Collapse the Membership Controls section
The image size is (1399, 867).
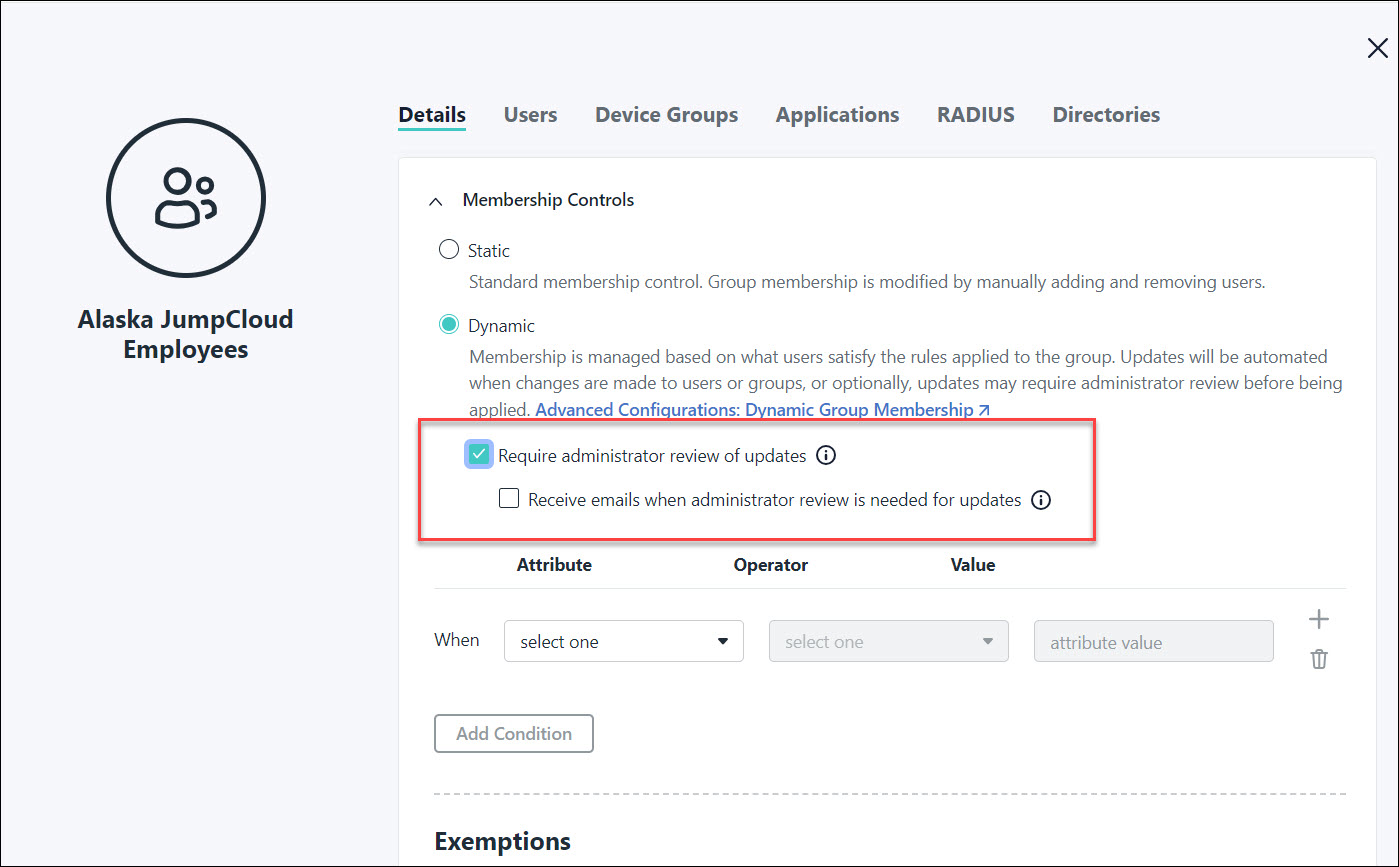(435, 201)
